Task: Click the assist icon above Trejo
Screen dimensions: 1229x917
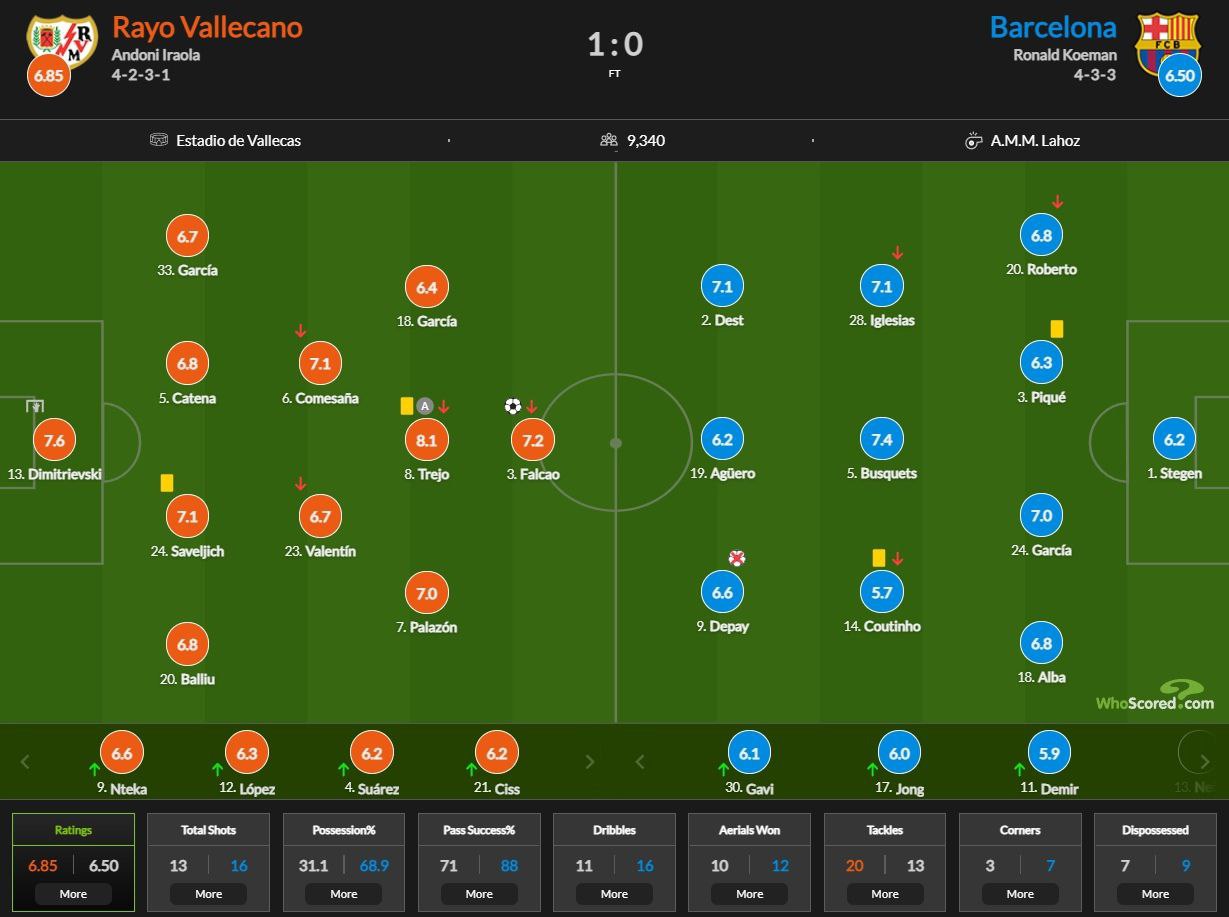Action: coord(425,406)
